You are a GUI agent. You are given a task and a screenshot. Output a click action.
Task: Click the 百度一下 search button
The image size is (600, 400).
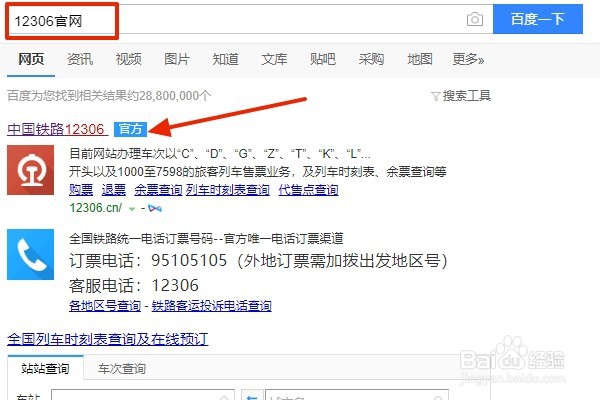click(538, 19)
